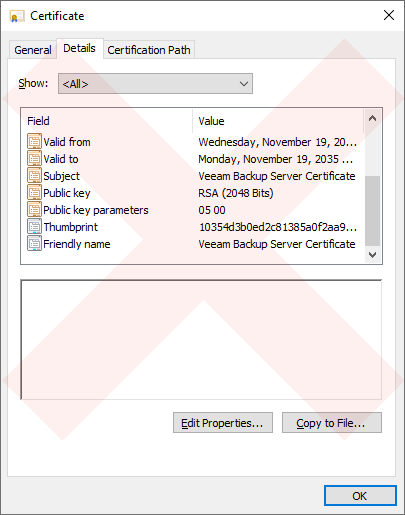The image size is (405, 515).
Task: Click the Public key parameters field icon
Action: coord(34,210)
